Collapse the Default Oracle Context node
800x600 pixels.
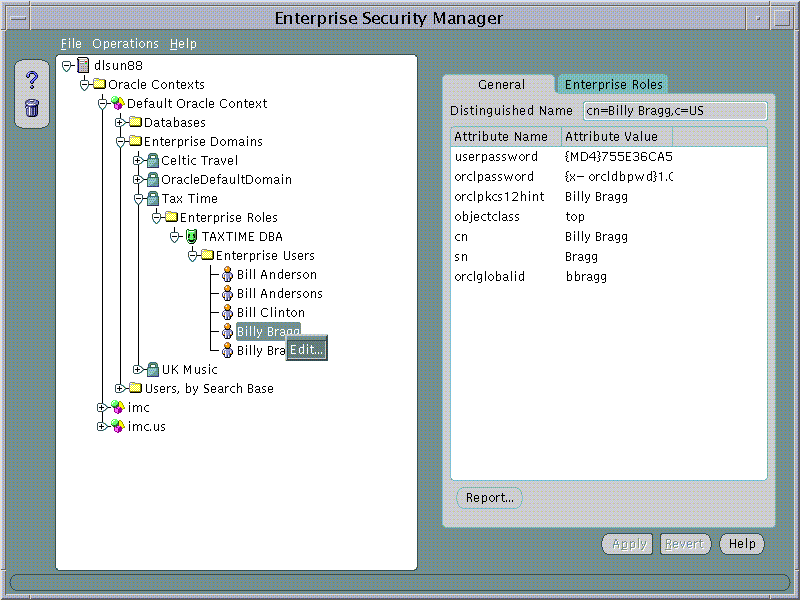point(103,104)
